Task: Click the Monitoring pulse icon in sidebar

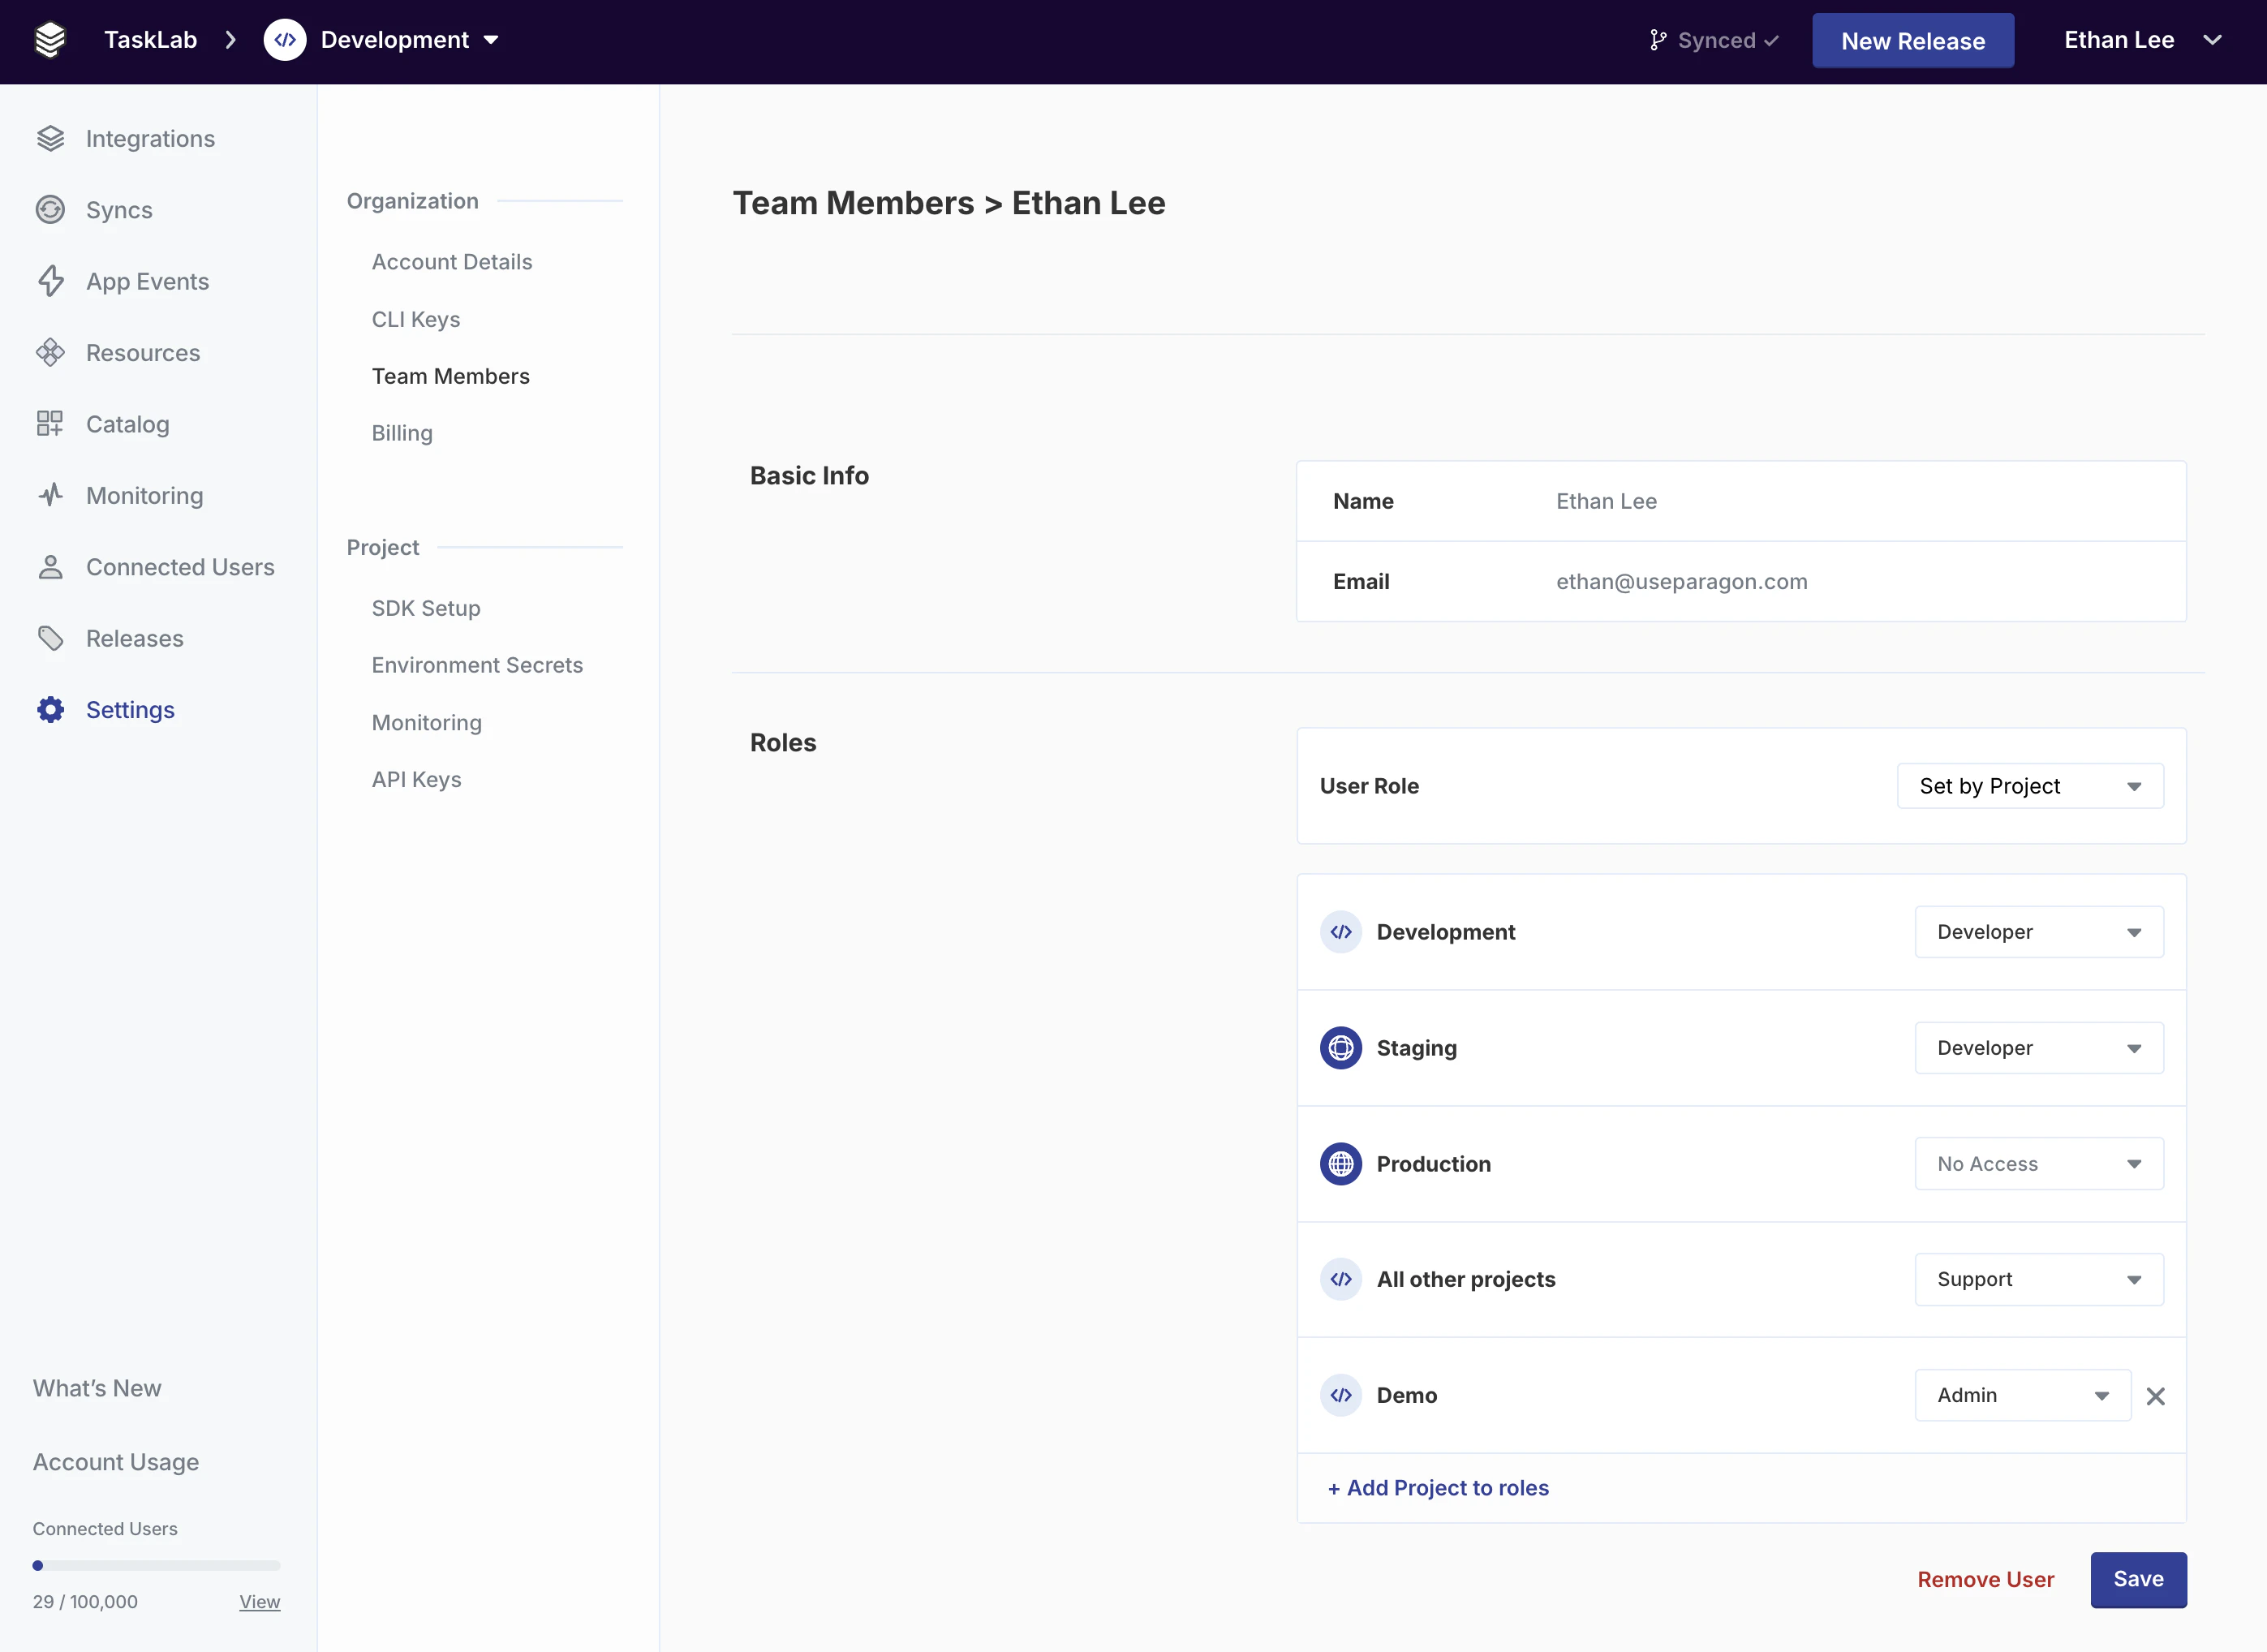Action: coord(50,495)
